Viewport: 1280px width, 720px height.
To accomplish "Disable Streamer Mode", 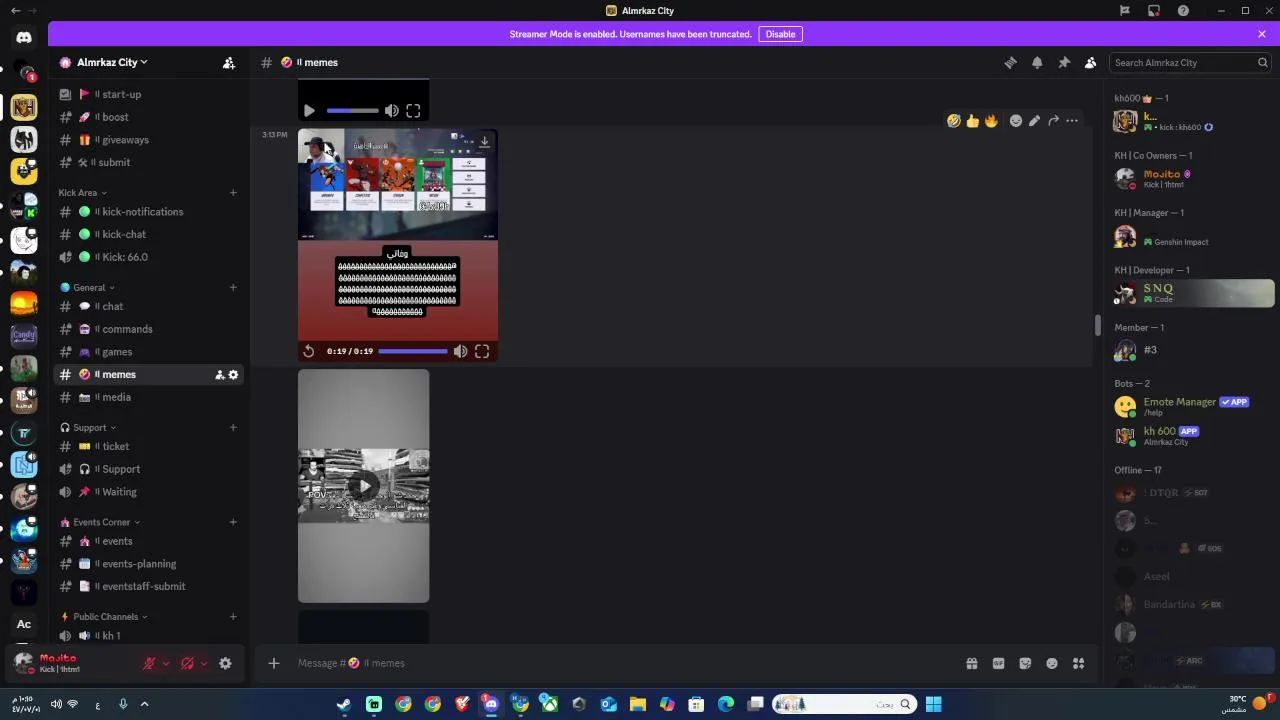I will (x=780, y=34).
